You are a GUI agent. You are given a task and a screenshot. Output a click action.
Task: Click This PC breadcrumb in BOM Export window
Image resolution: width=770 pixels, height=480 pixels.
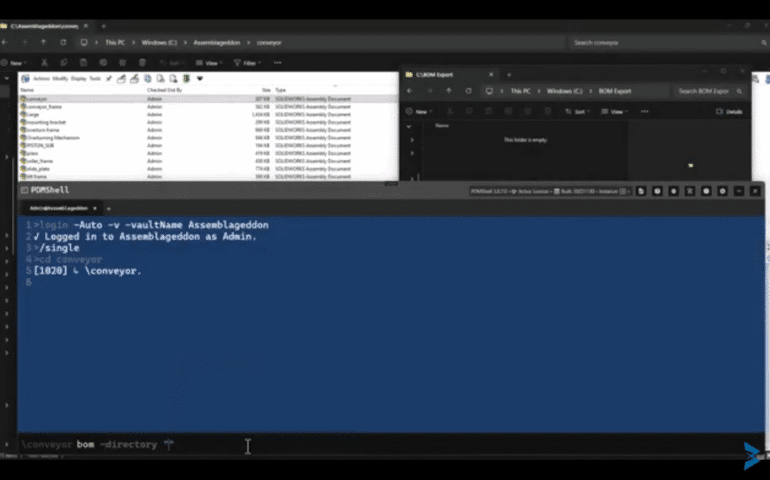click(521, 91)
